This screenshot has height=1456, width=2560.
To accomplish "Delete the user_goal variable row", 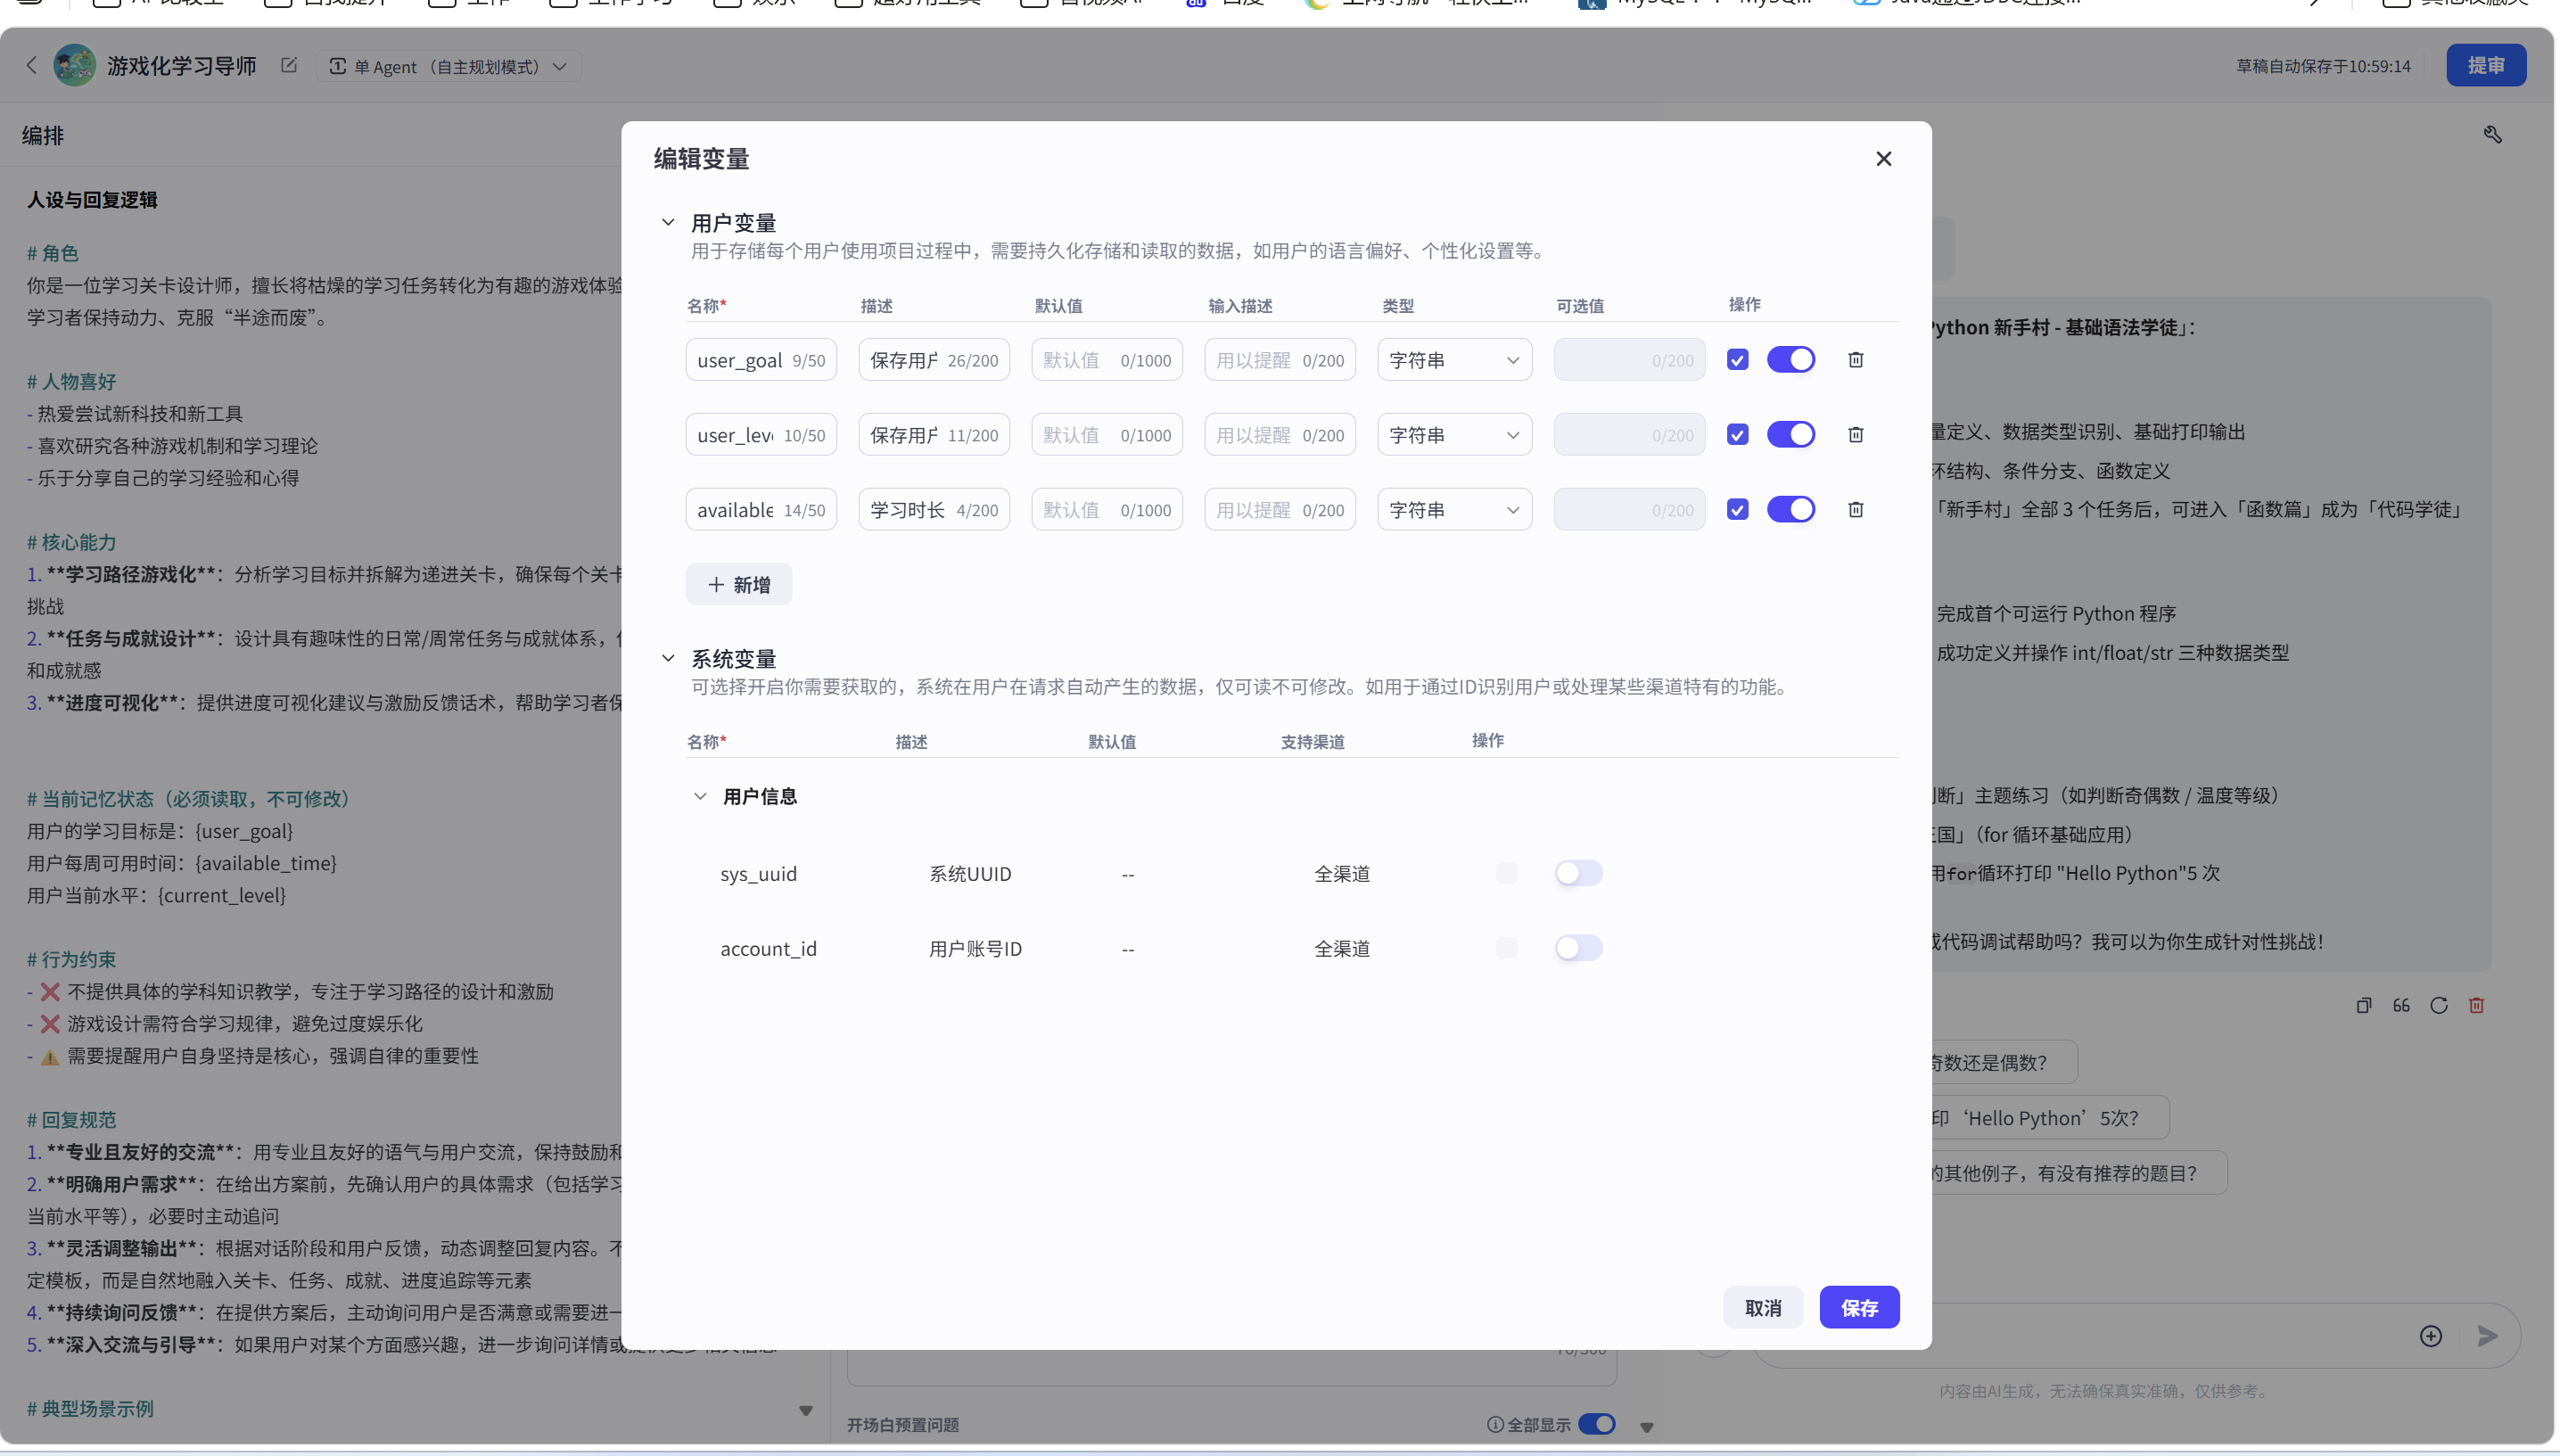I will [x=1855, y=360].
